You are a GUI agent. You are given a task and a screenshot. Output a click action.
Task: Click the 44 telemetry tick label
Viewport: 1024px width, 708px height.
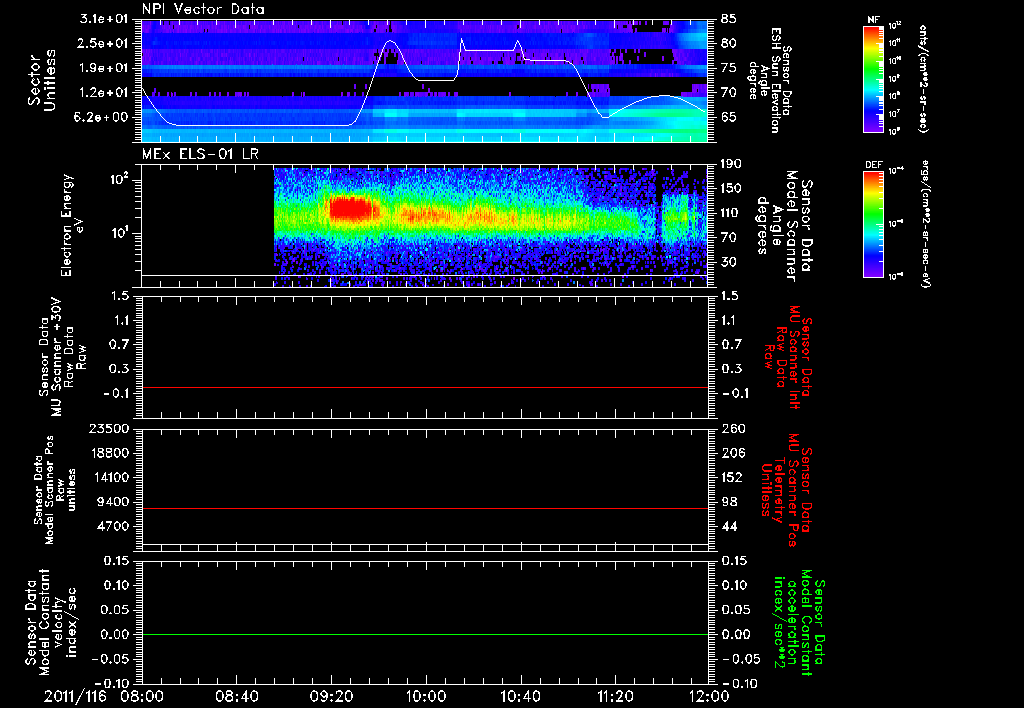[x=729, y=526]
